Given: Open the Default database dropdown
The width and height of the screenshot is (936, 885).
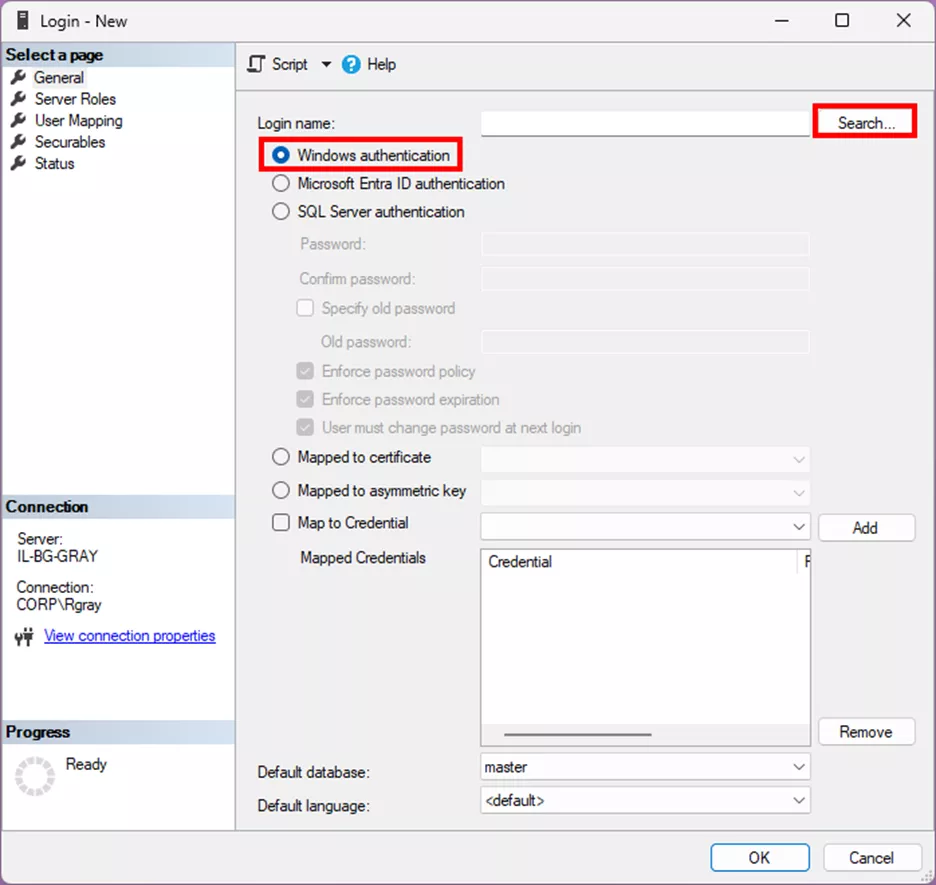Looking at the screenshot, I should point(645,767).
